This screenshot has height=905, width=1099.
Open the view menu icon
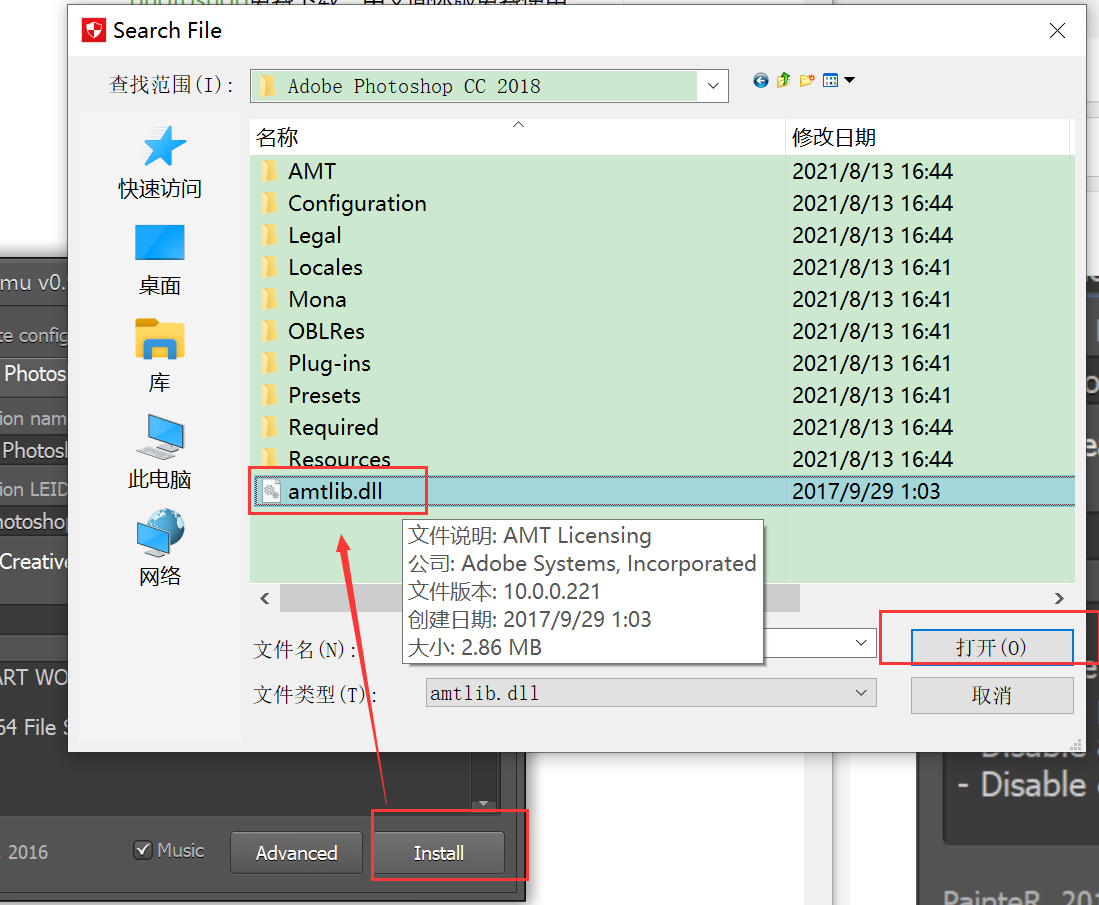(x=838, y=81)
